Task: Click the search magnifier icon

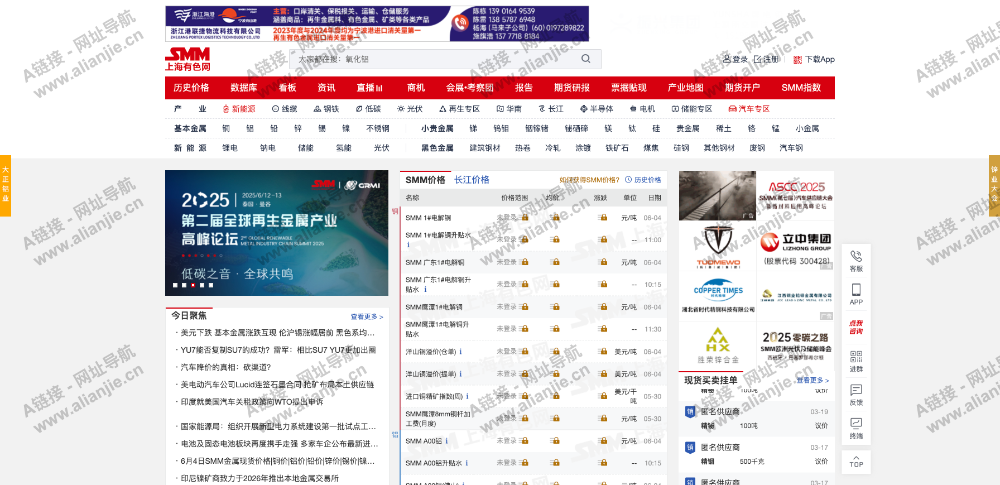Action: coord(585,59)
